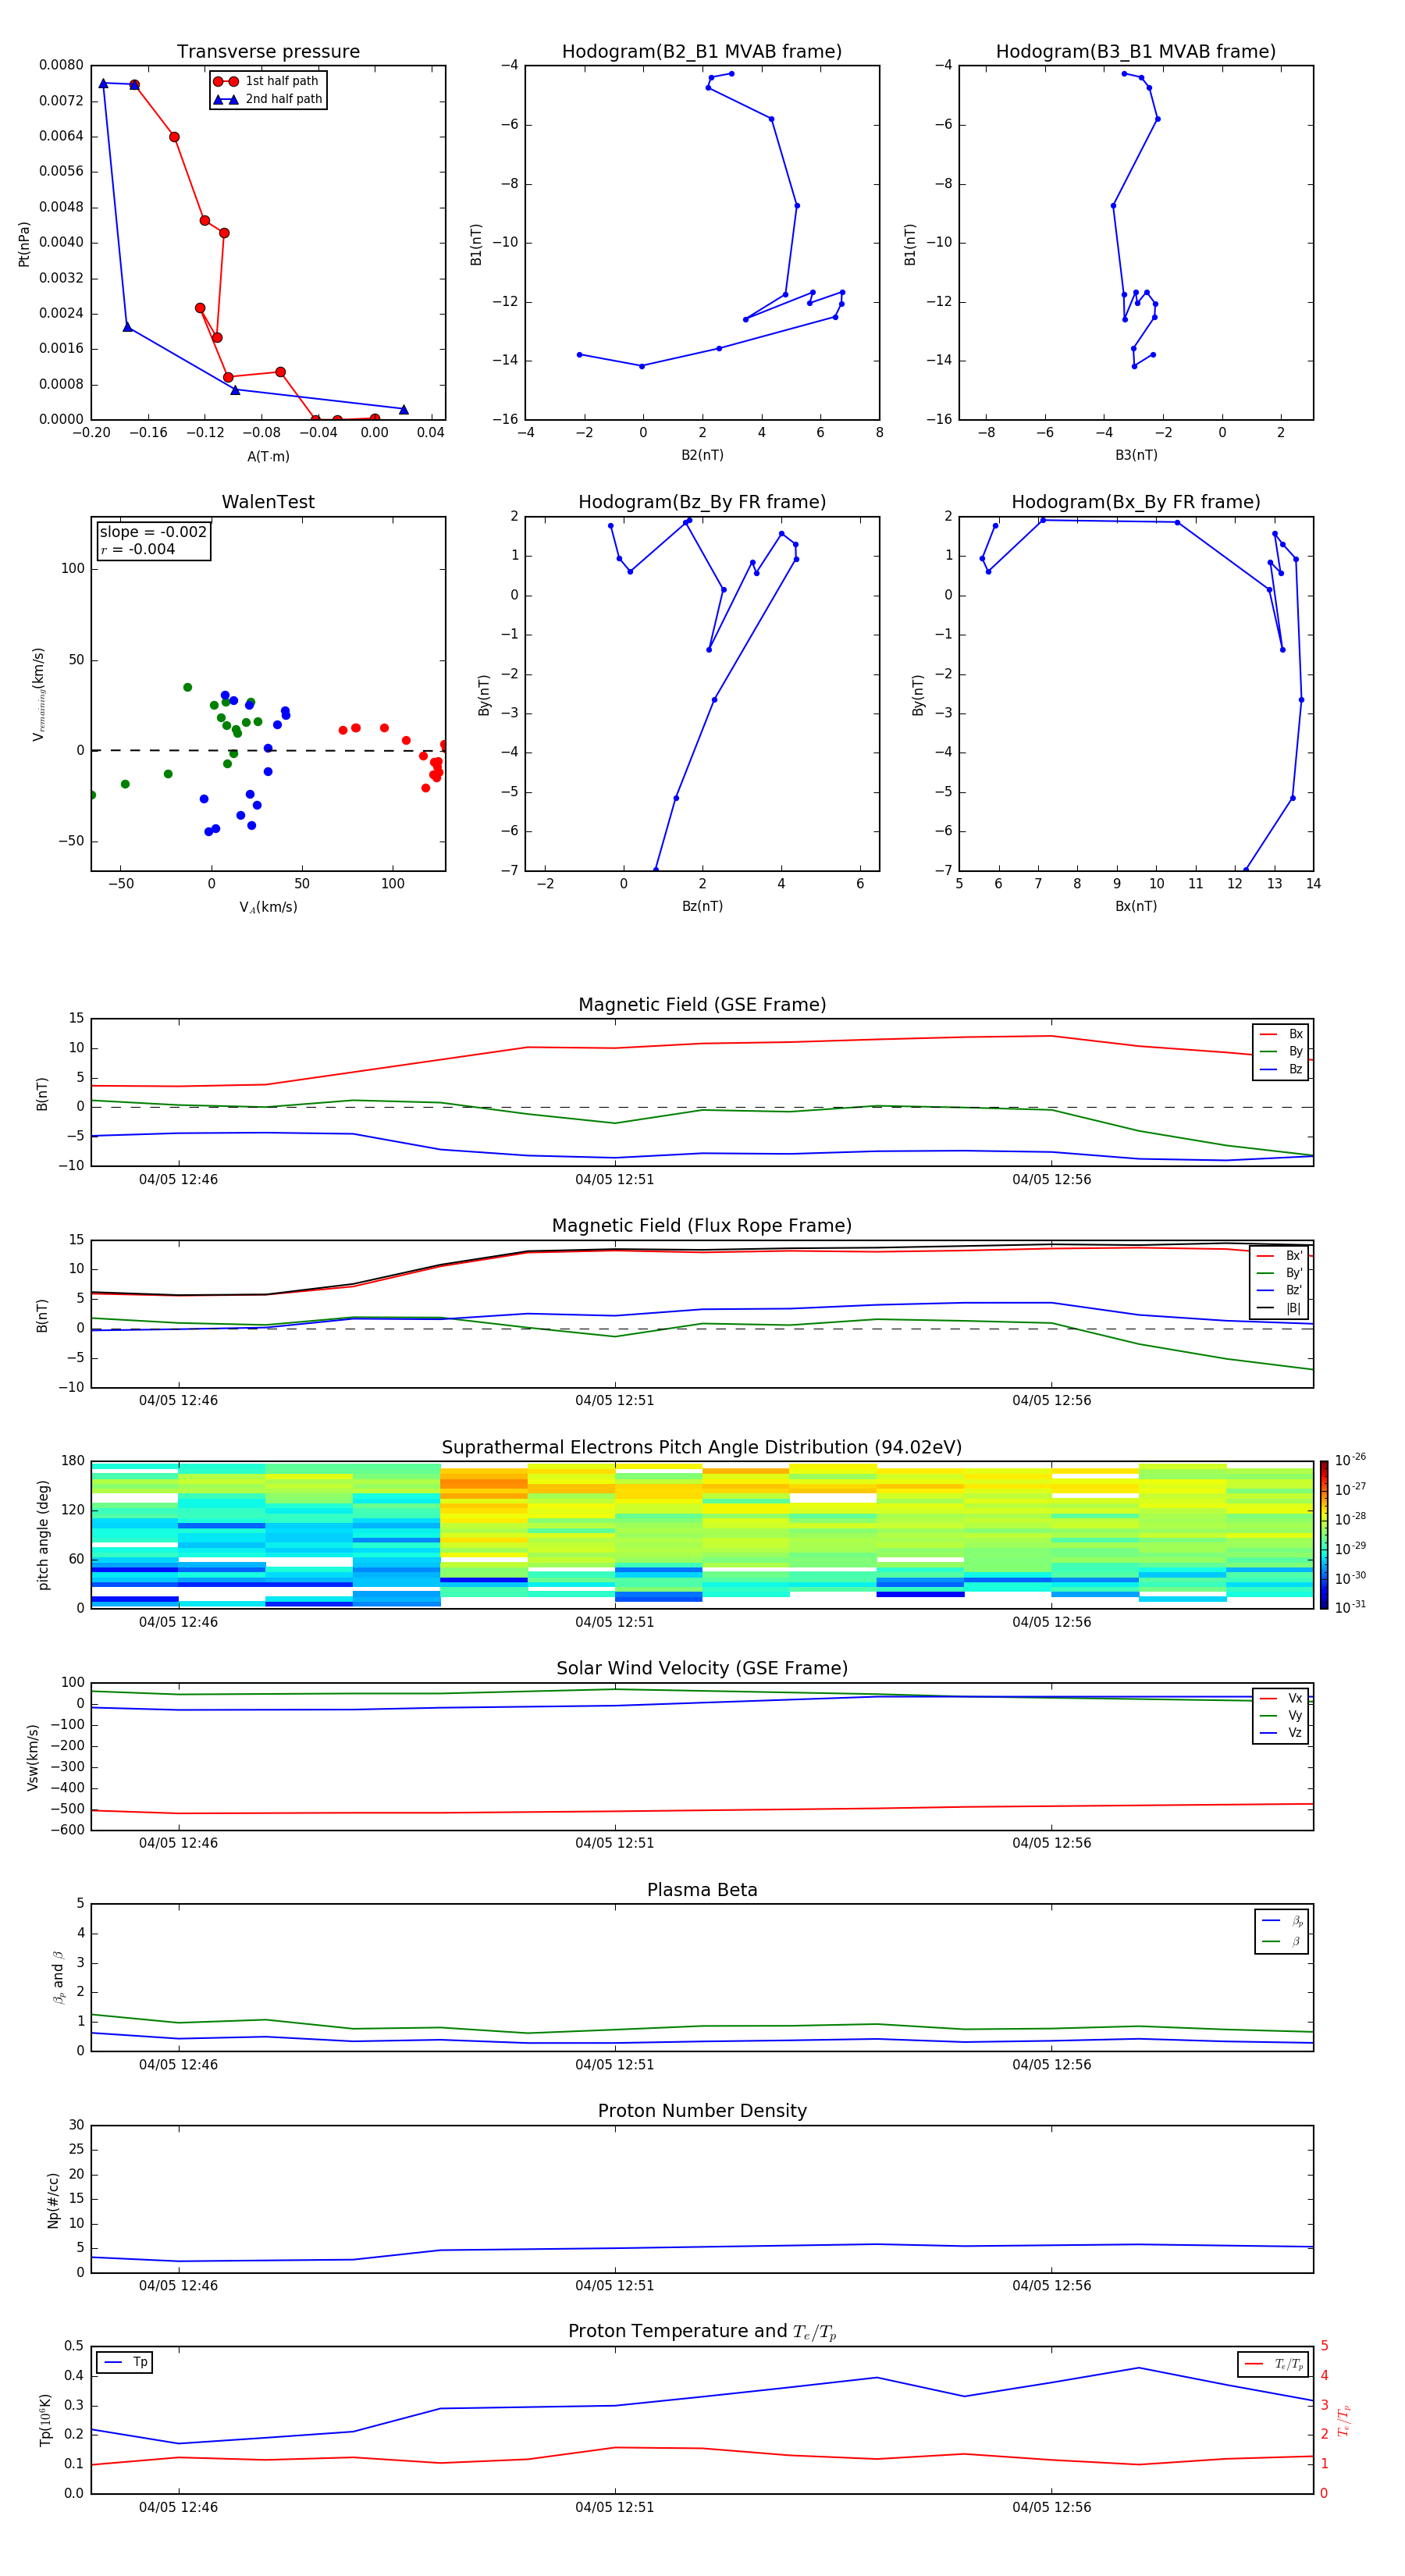The width and height of the screenshot is (1405, 2576).
Task: Click "Solar Wind Velocity (GSE Frame)" title
Action: pyautogui.click(x=702, y=1668)
